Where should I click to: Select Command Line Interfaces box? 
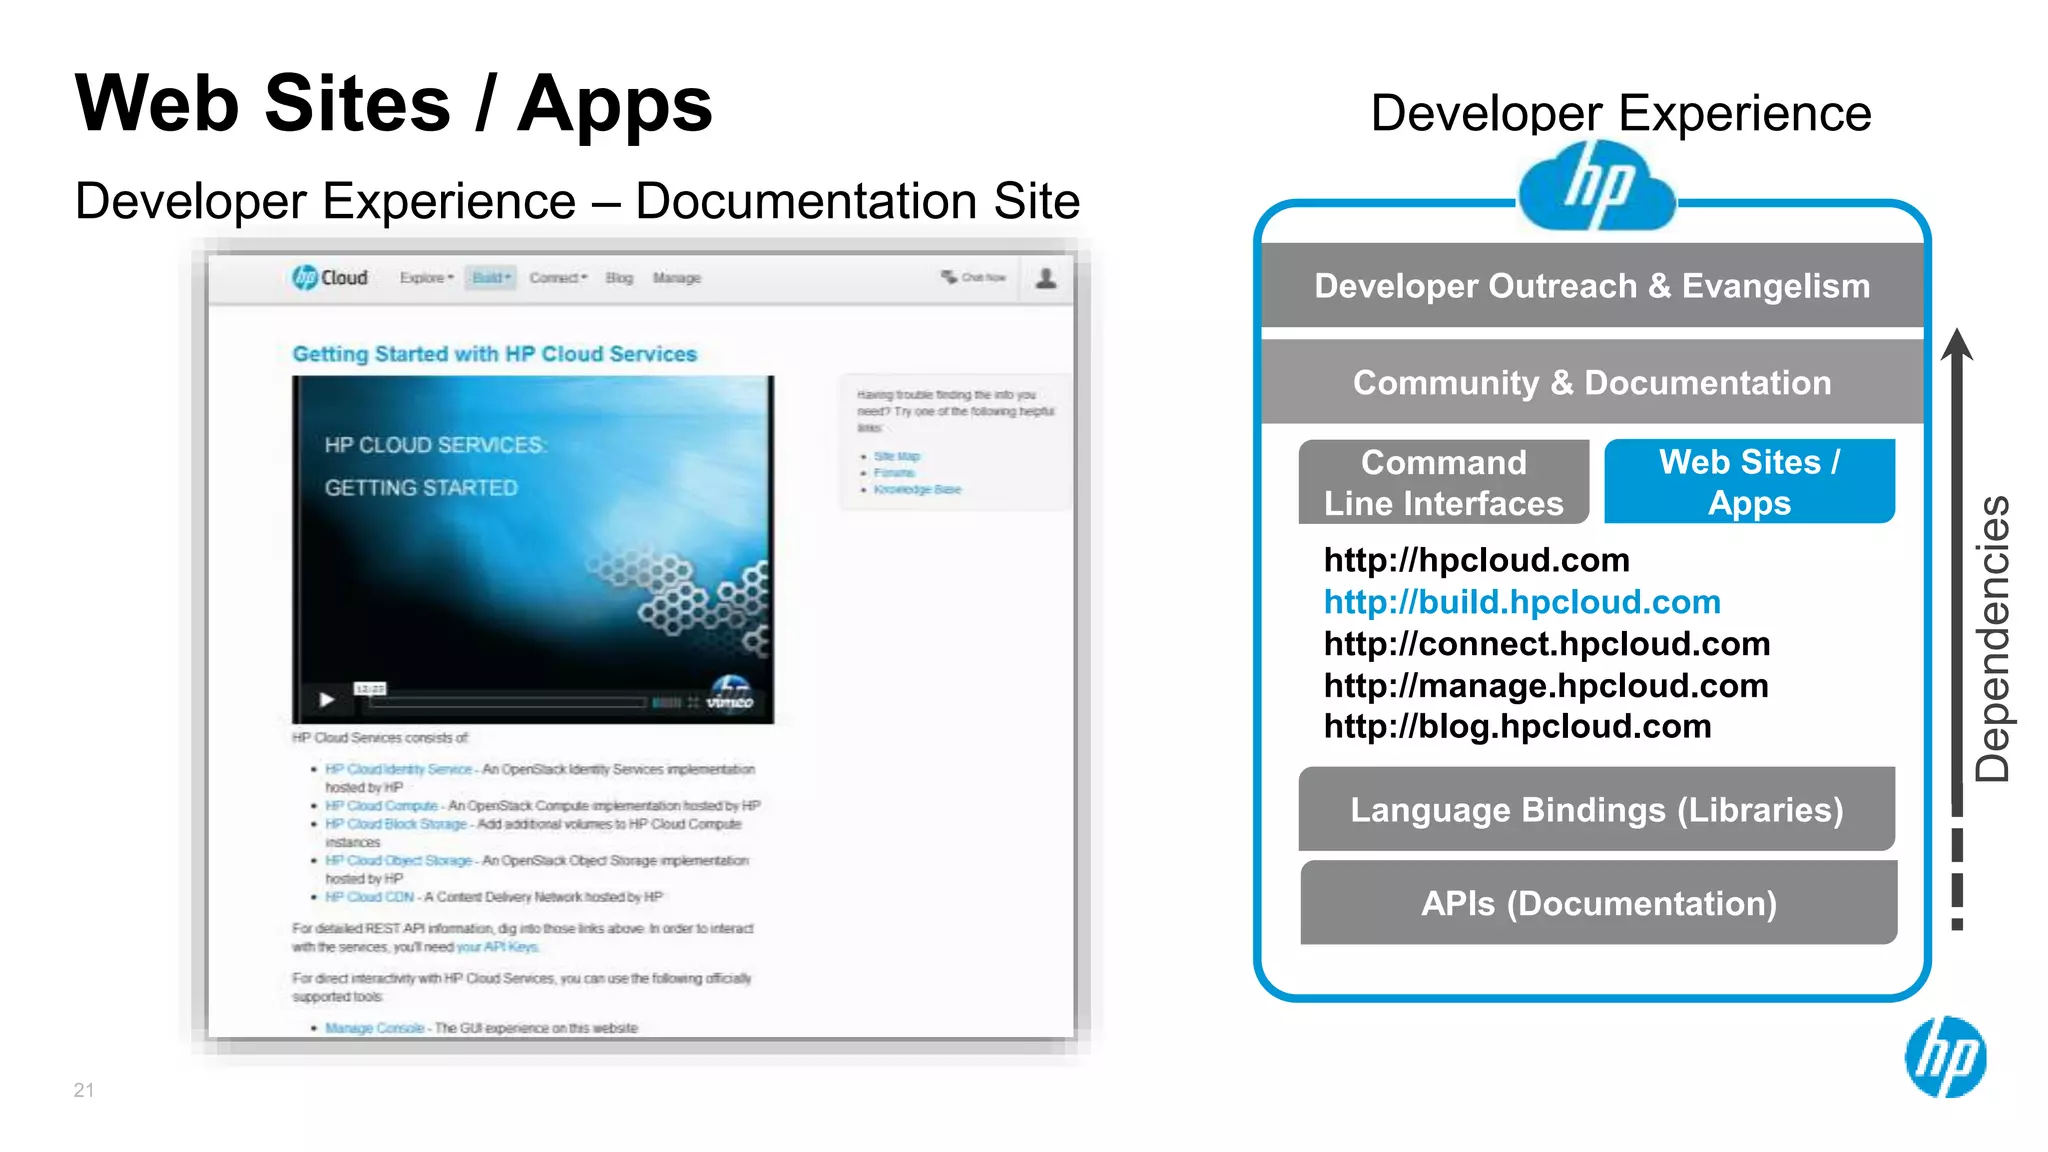click(1443, 482)
